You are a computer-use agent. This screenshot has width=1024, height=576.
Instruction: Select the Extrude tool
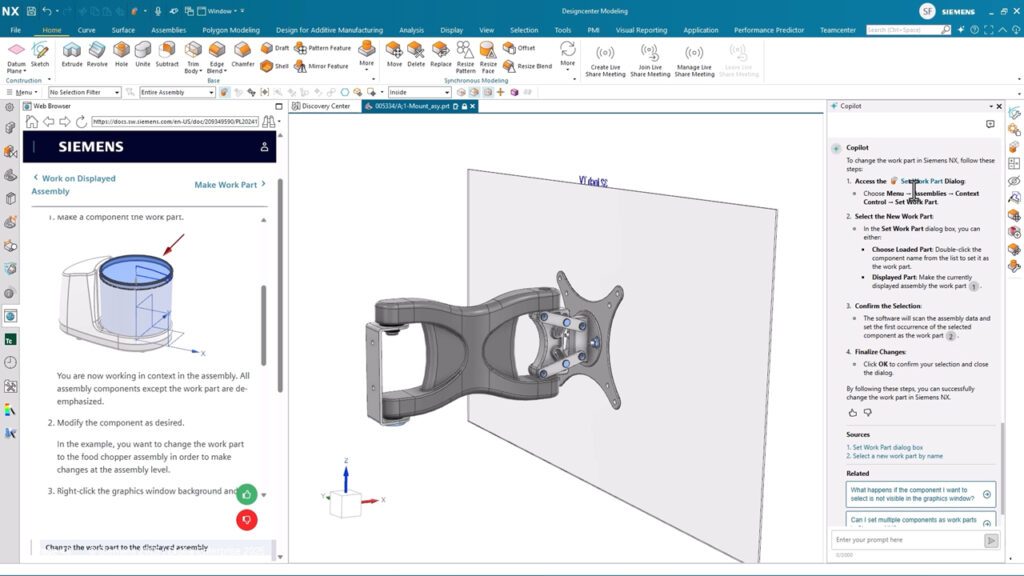[x=72, y=55]
